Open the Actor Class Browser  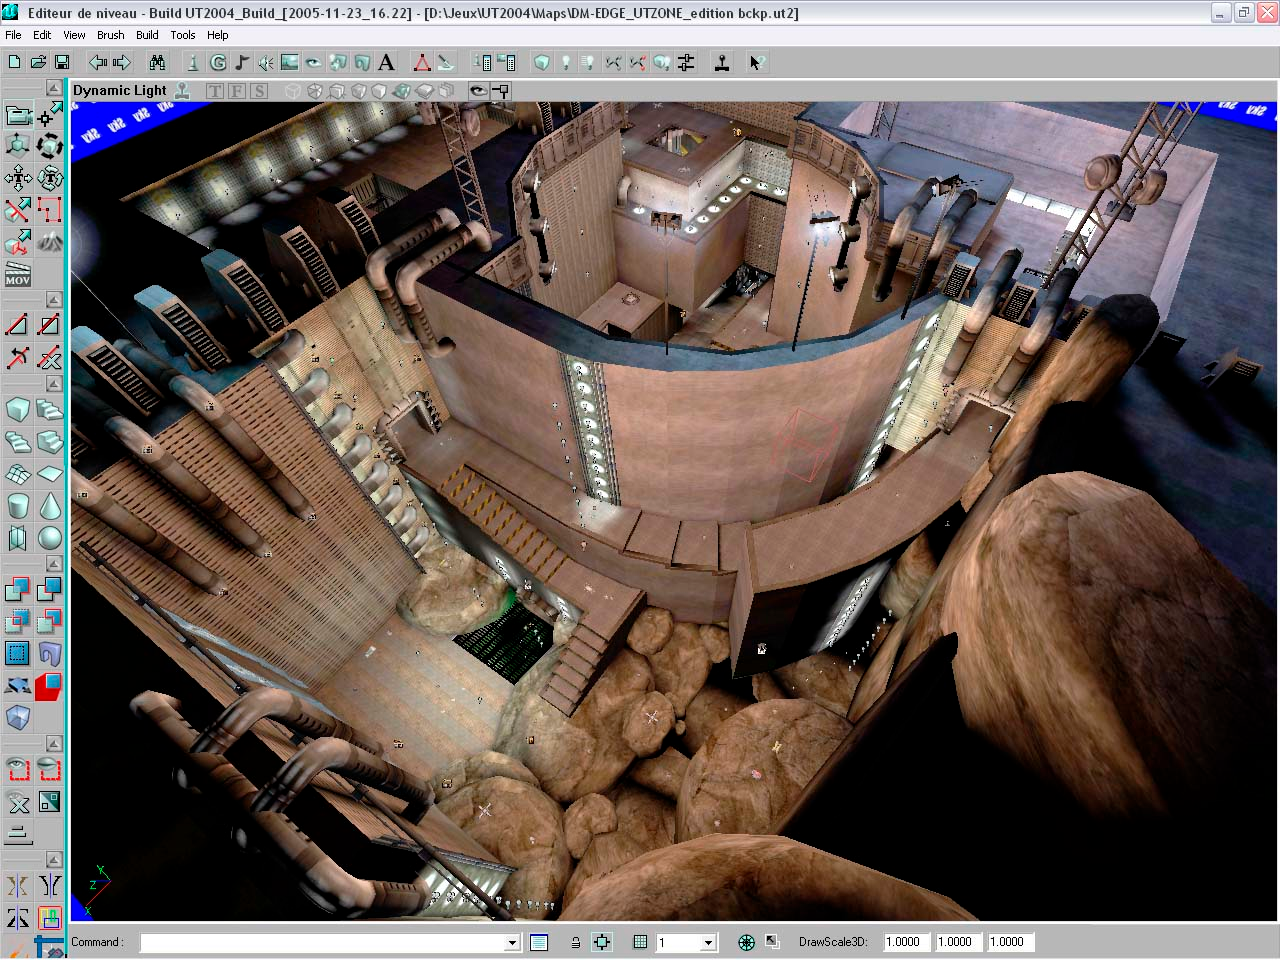[x=192, y=62]
